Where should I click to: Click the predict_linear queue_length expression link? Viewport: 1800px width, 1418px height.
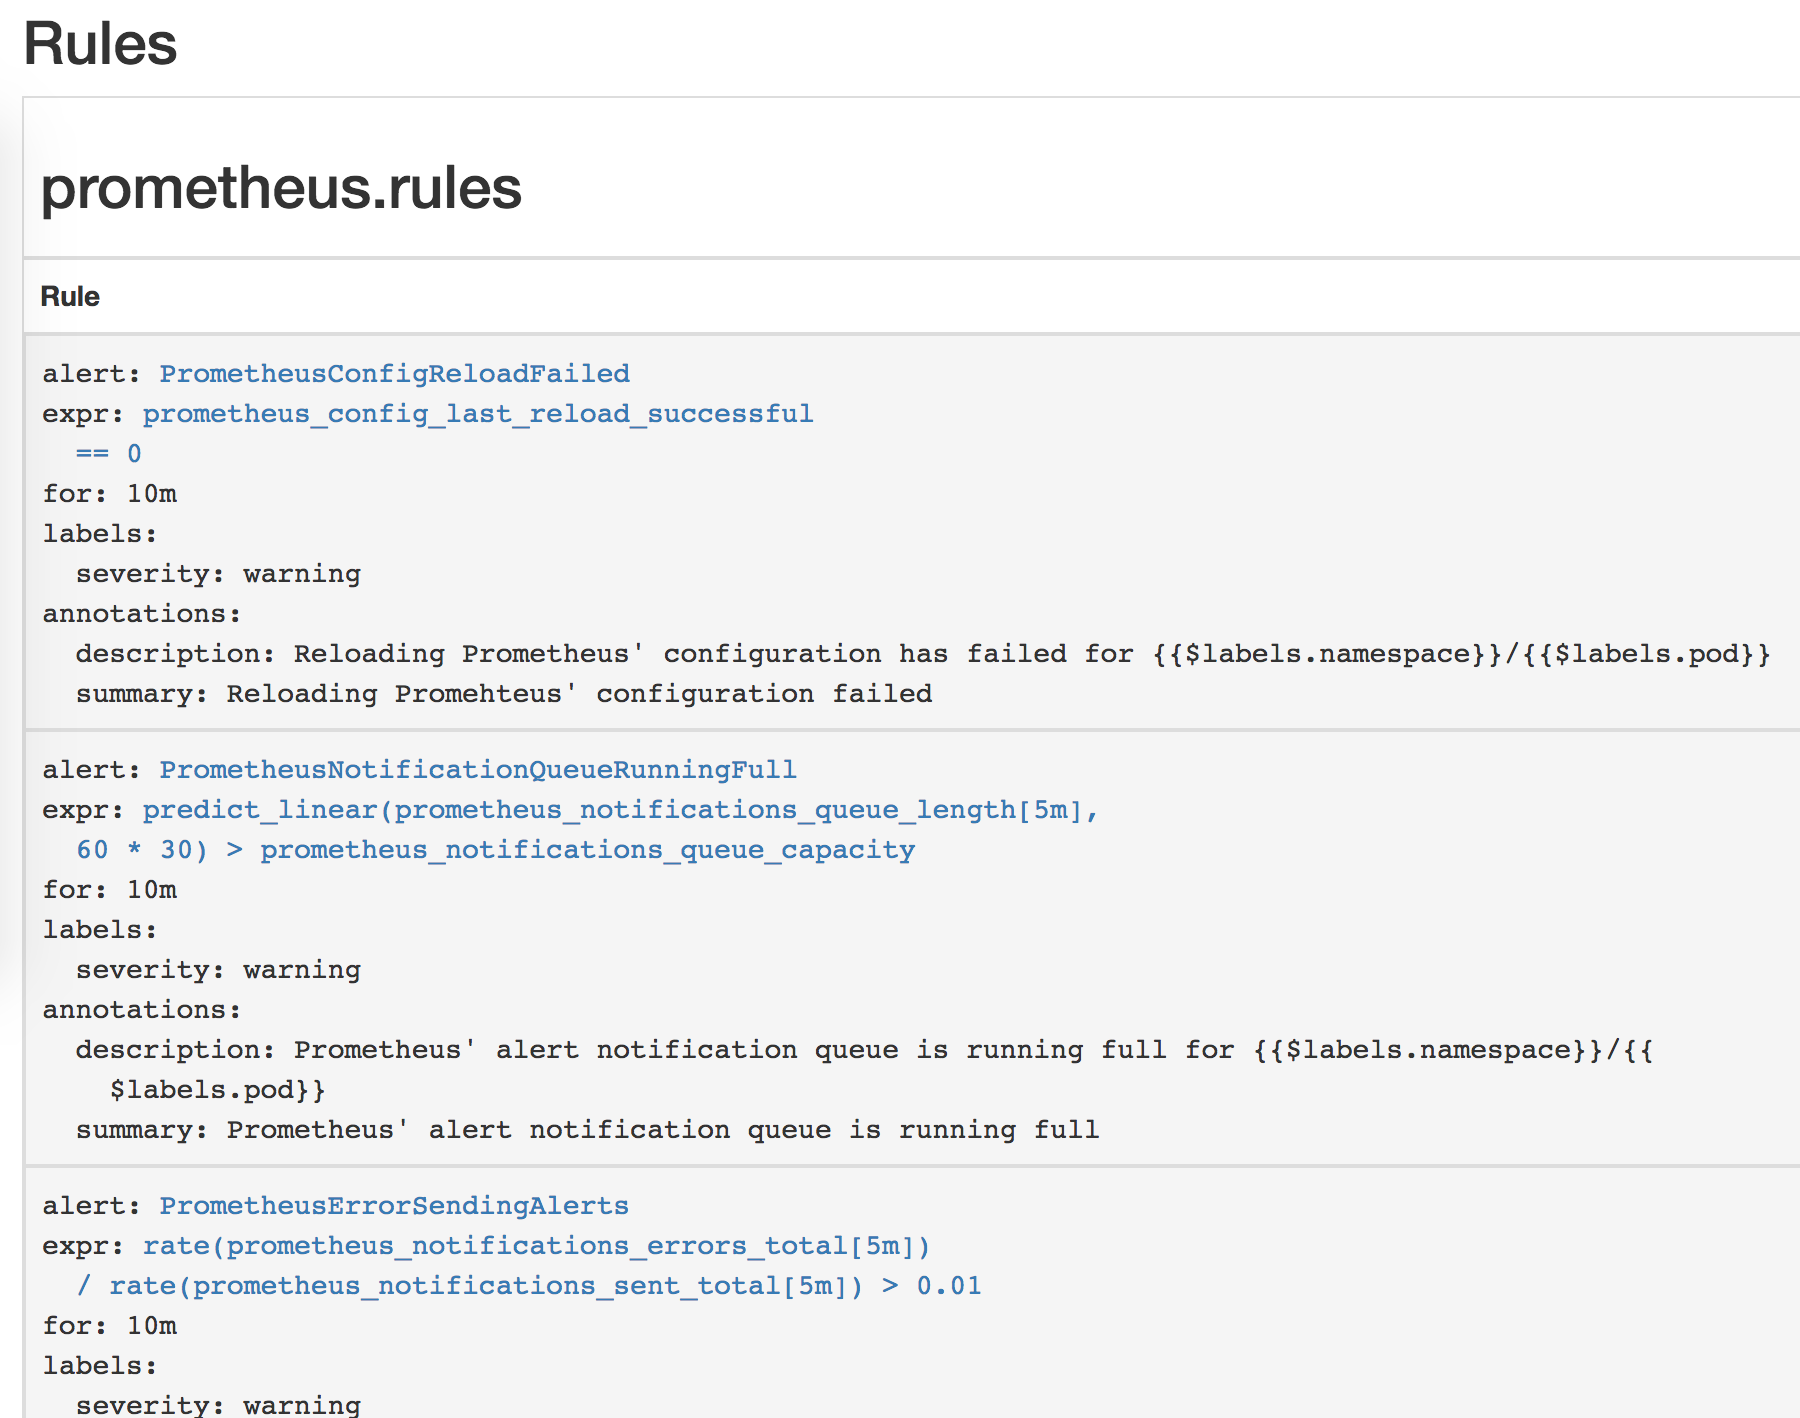[620, 809]
